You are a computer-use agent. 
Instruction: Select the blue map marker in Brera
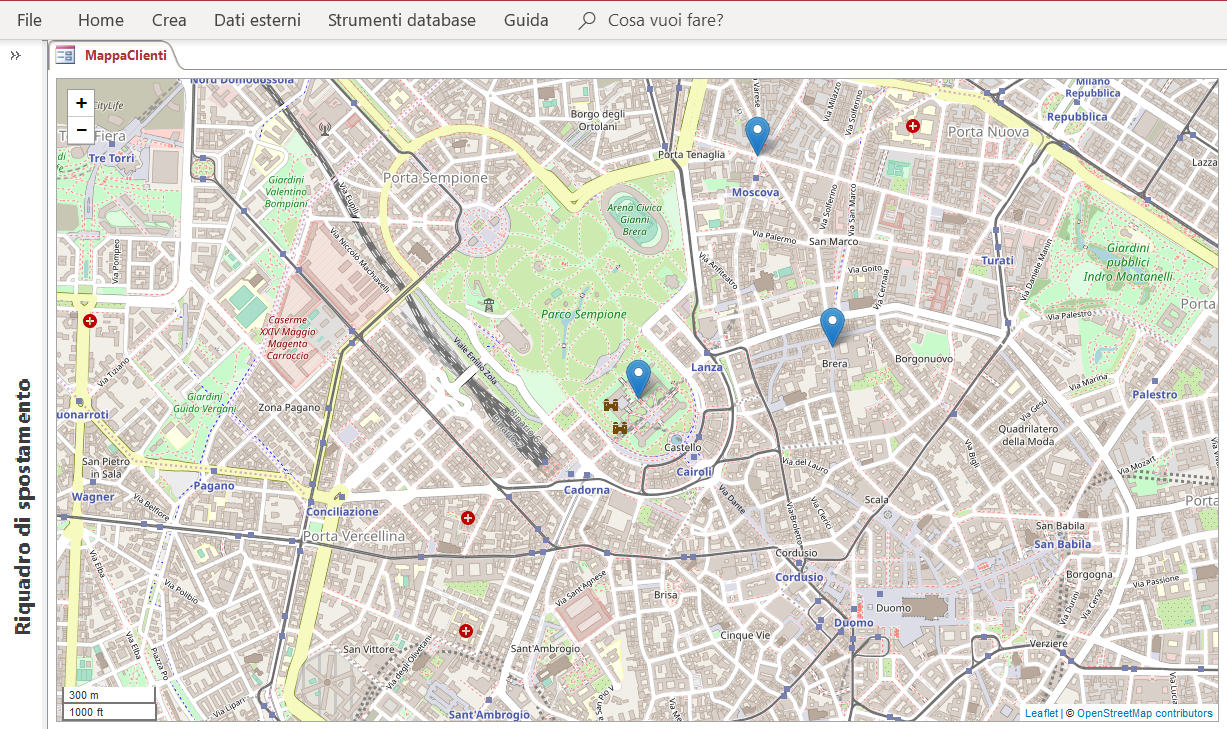coord(832,327)
